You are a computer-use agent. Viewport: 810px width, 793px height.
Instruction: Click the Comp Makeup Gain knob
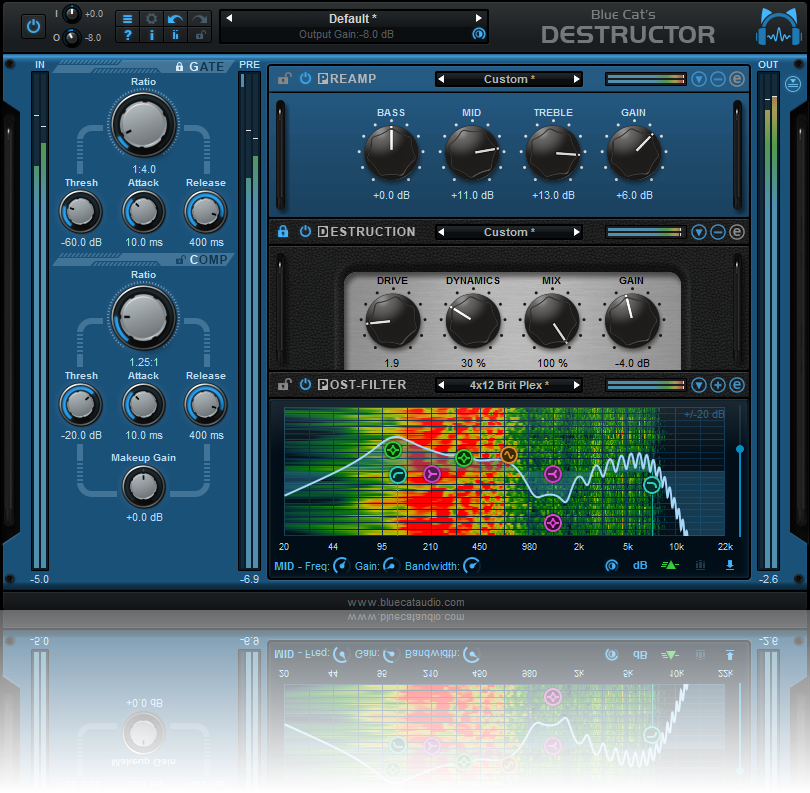click(x=144, y=487)
